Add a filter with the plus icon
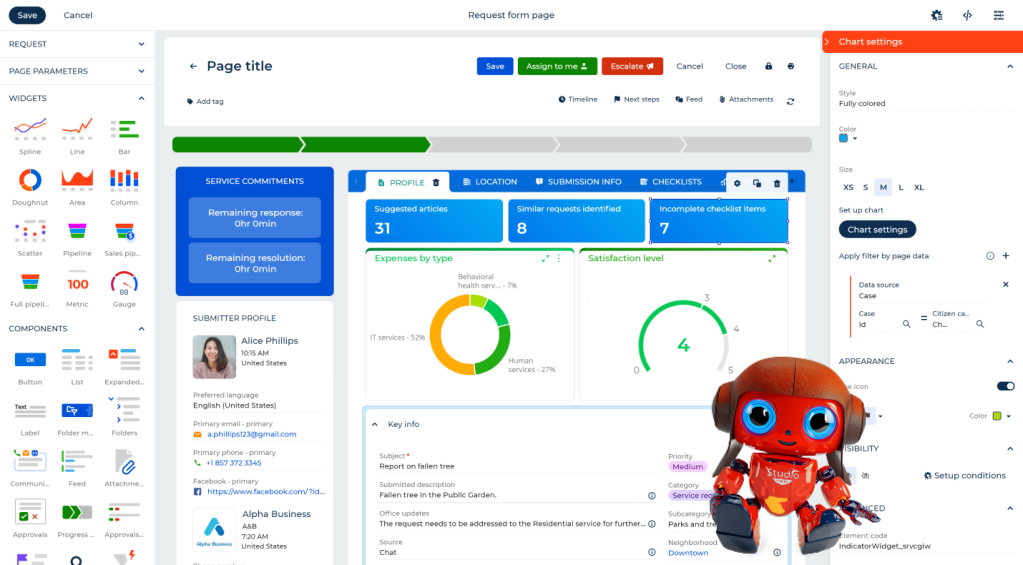 (x=1006, y=256)
